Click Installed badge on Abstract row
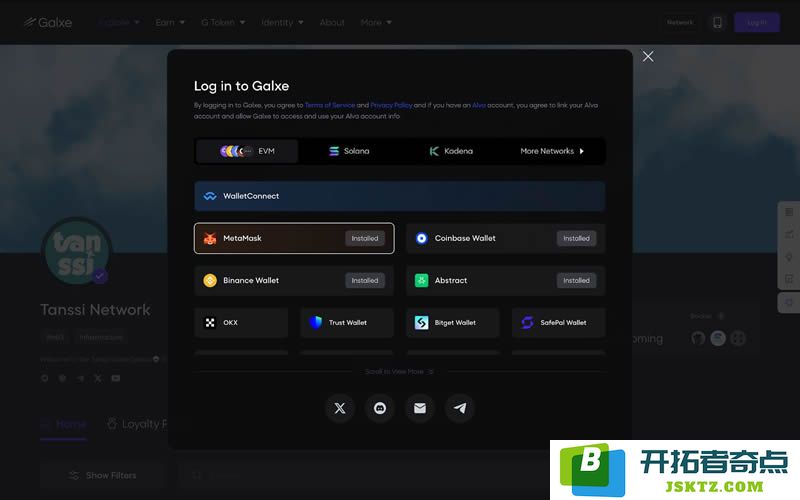 [x=577, y=281]
